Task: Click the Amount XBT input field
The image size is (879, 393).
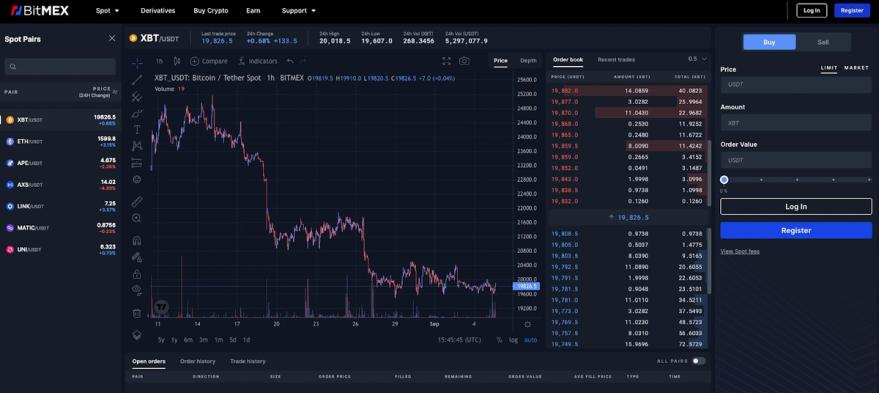Action: pos(796,122)
